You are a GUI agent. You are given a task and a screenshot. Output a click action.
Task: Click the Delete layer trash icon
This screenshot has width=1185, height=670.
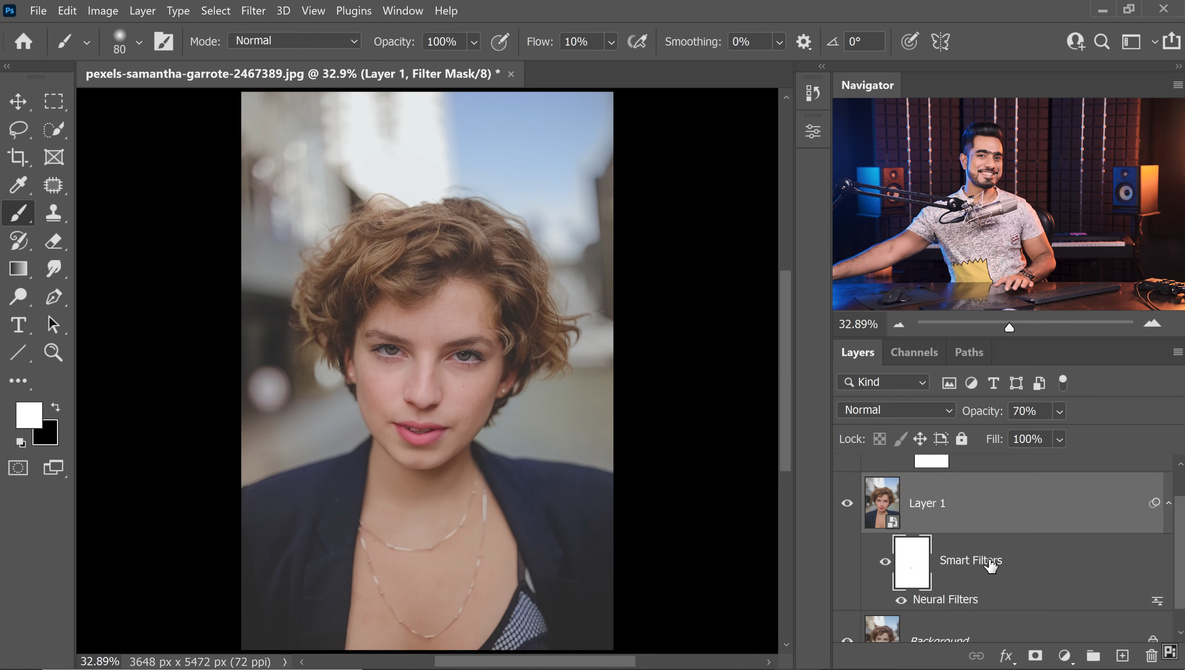tap(1151, 656)
